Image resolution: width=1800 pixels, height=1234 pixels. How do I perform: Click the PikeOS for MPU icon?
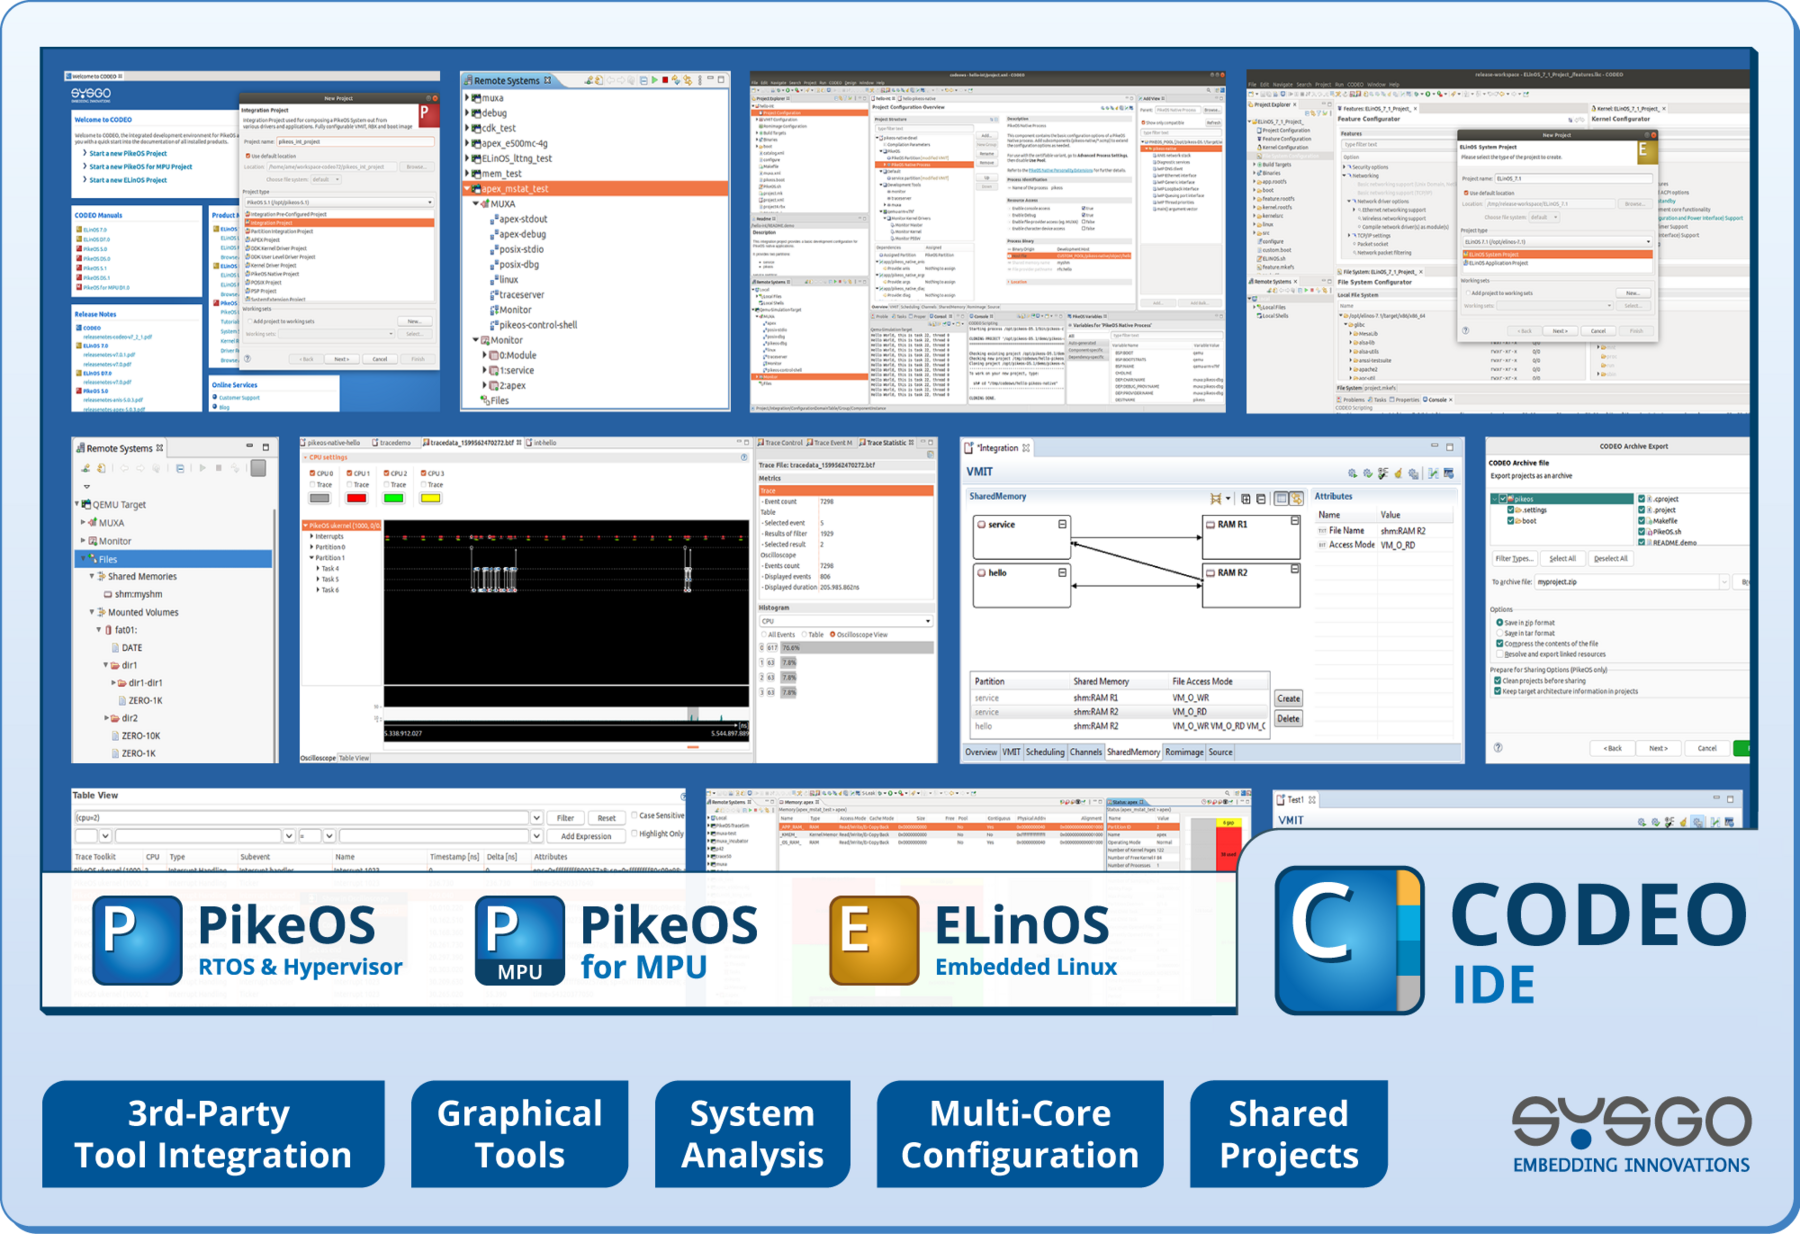click(519, 939)
